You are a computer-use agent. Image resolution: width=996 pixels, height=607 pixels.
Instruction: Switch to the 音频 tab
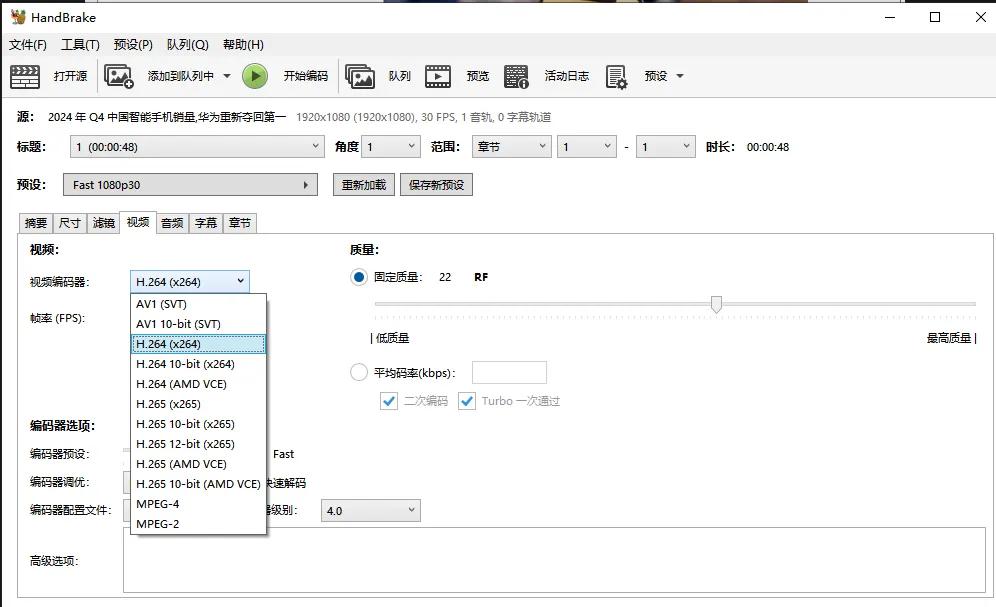click(x=172, y=223)
